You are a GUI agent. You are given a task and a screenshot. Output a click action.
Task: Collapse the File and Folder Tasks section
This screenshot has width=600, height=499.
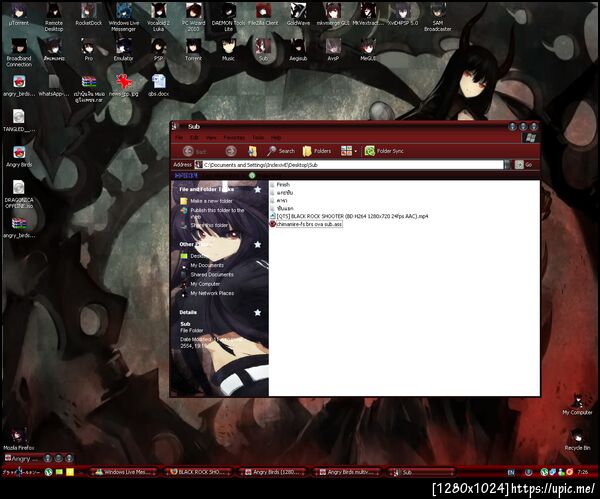[x=258, y=189]
